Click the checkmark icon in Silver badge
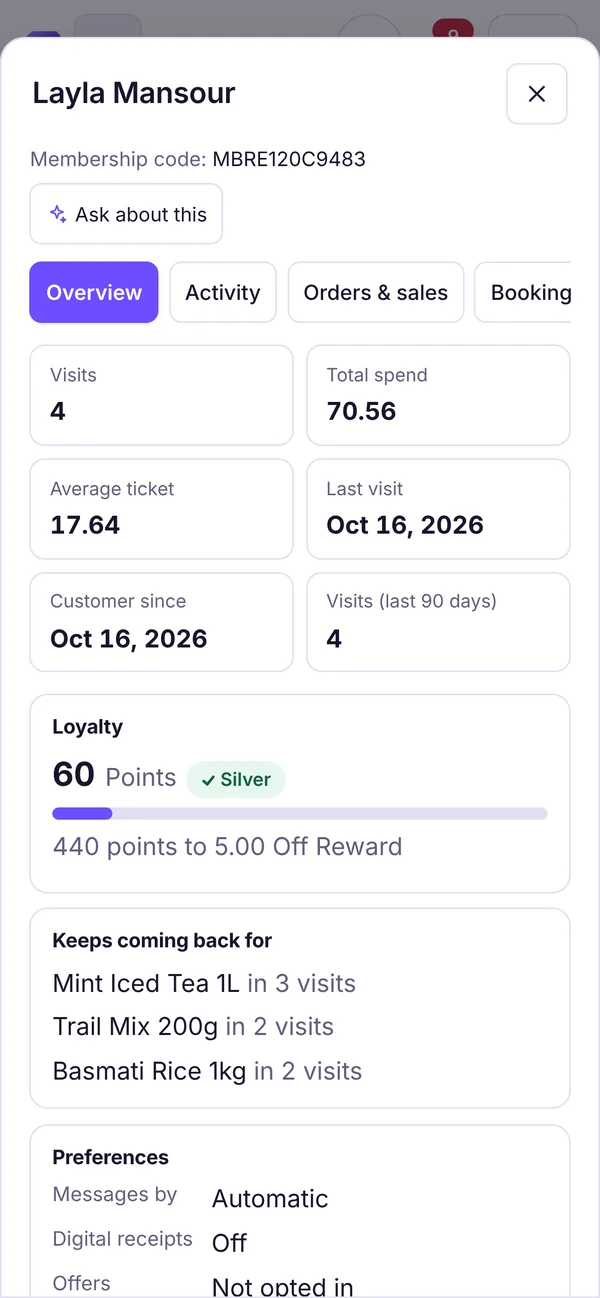 pyautogui.click(x=208, y=780)
